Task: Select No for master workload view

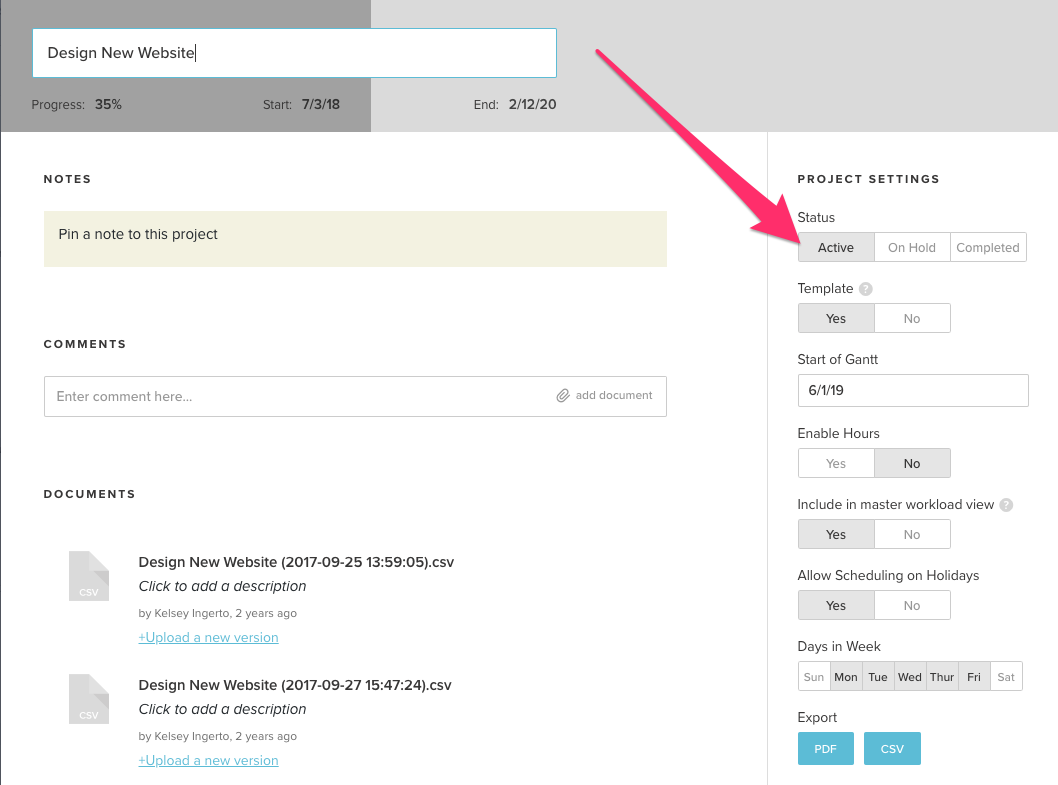Action: (x=912, y=534)
